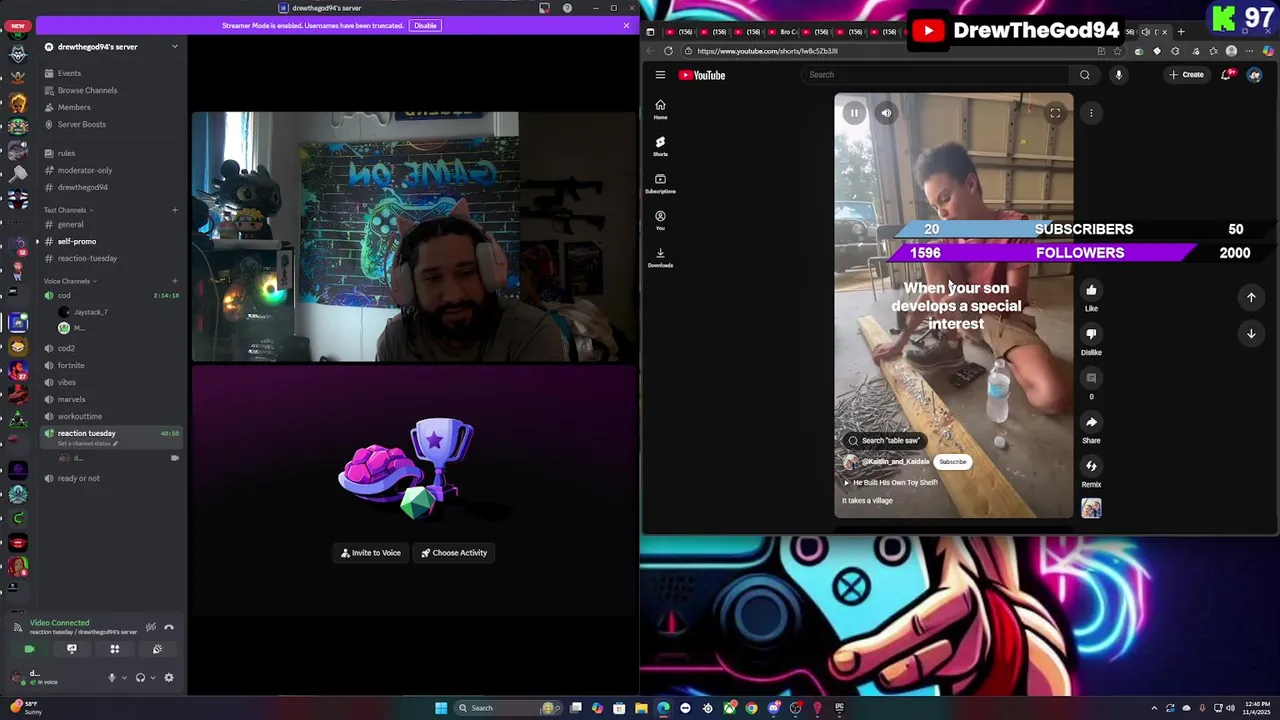Screen dimensions: 1280x720
Task: Open Members list in Discord
Action: (x=74, y=107)
